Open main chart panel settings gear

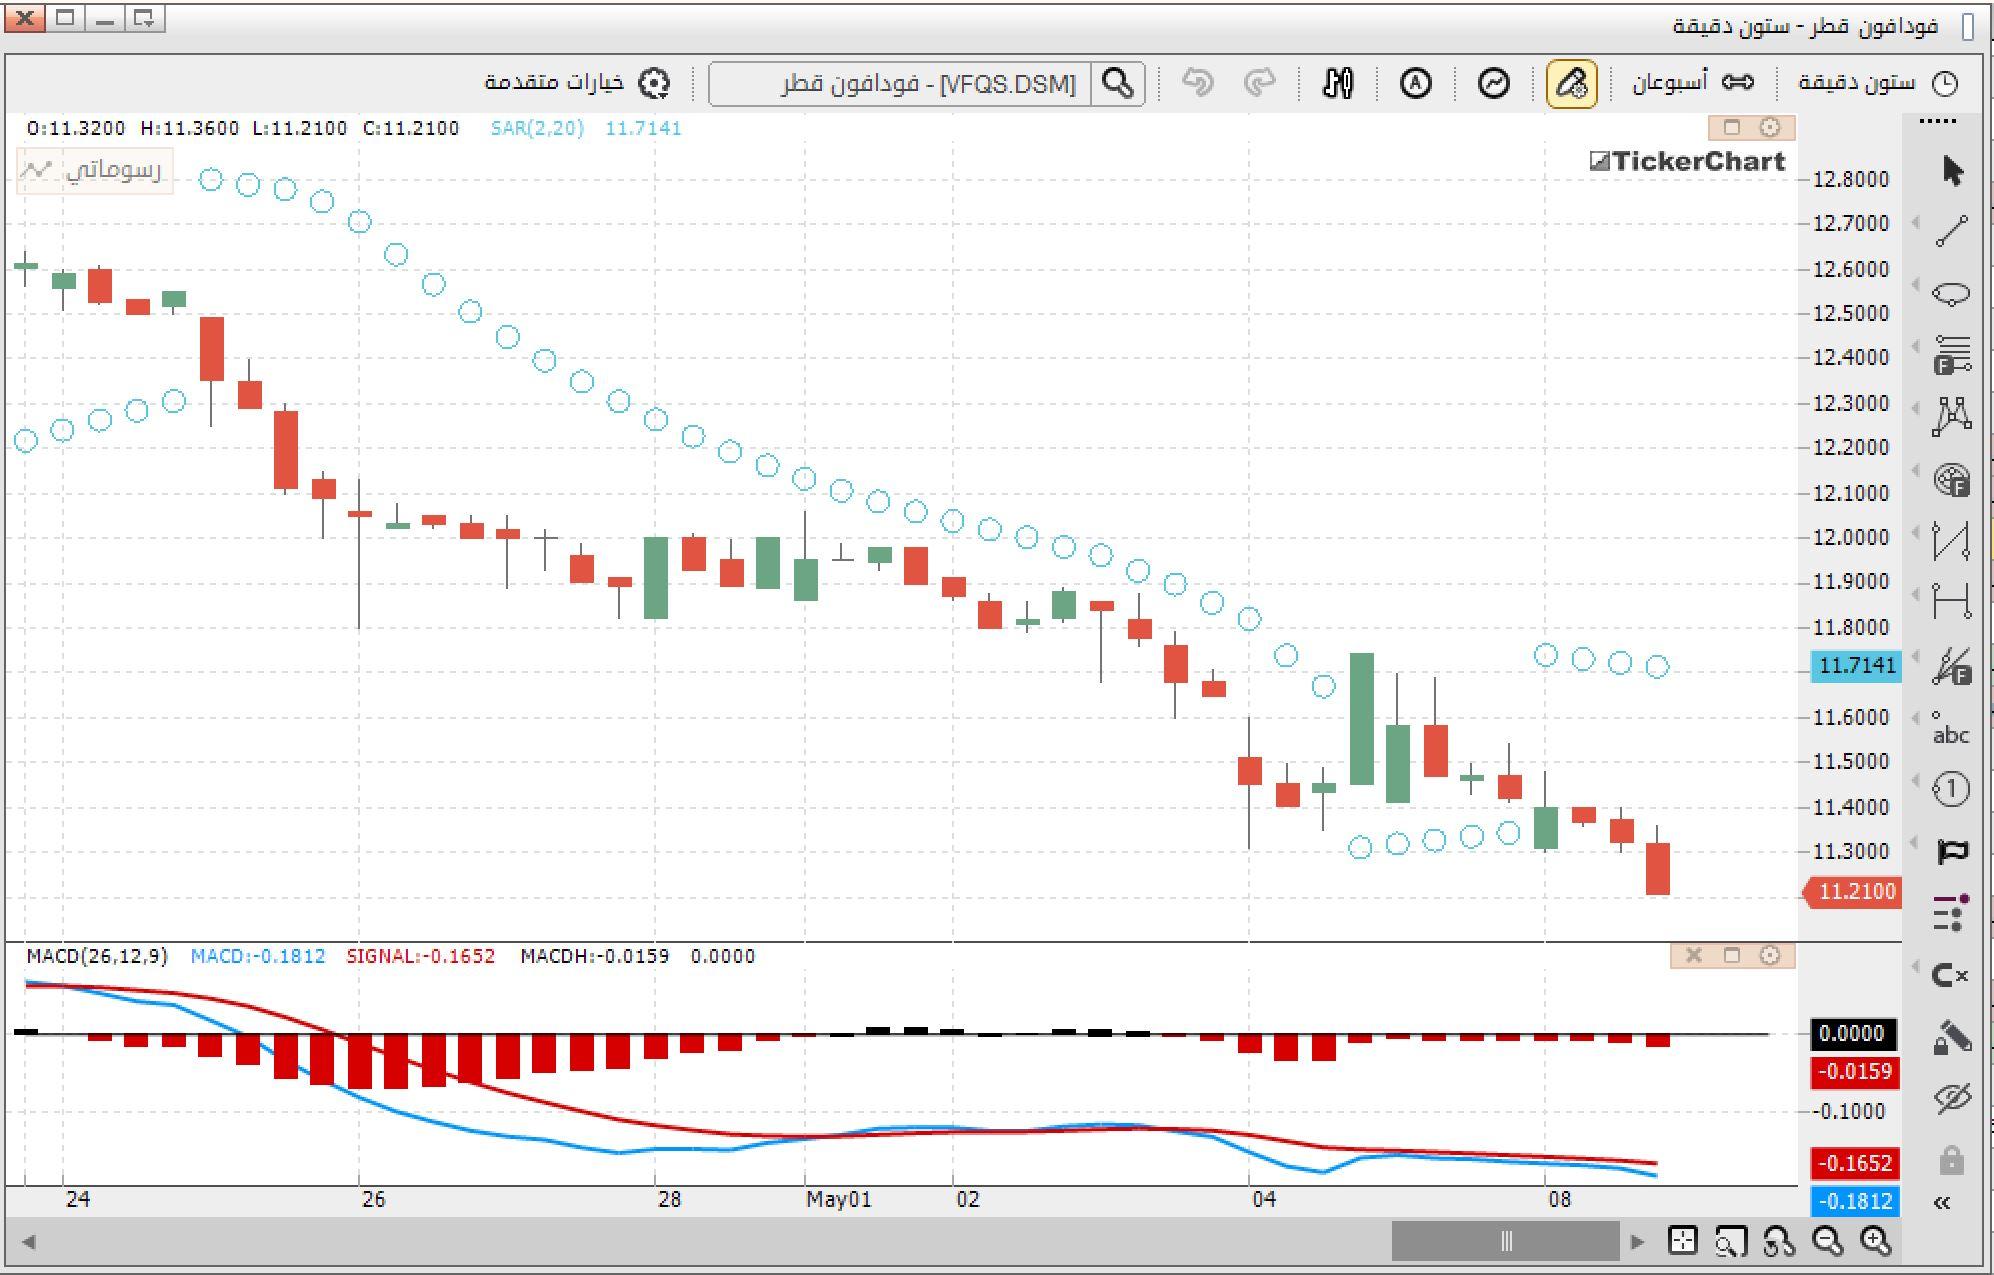tap(1770, 127)
